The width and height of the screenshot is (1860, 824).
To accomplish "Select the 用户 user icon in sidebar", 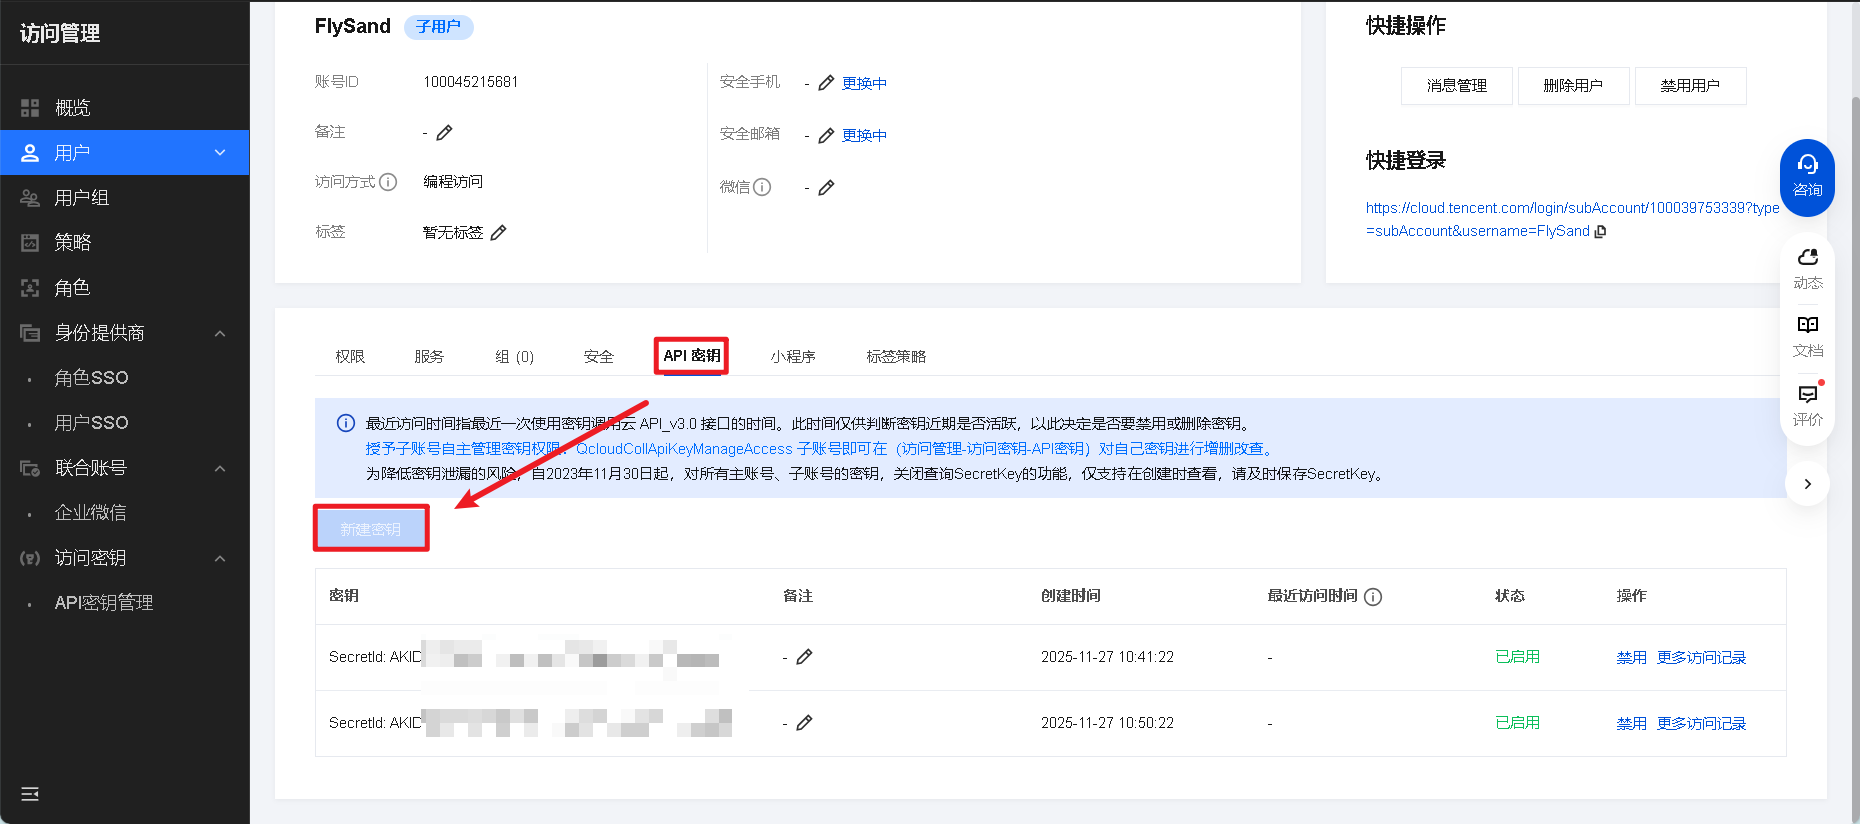I will coord(30,153).
